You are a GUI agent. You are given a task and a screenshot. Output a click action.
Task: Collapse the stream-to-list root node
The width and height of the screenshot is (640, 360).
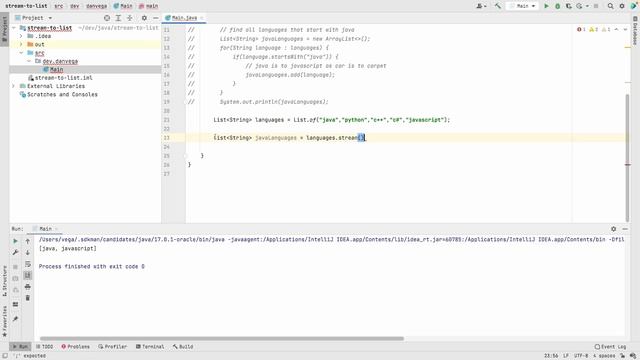pos(14,28)
